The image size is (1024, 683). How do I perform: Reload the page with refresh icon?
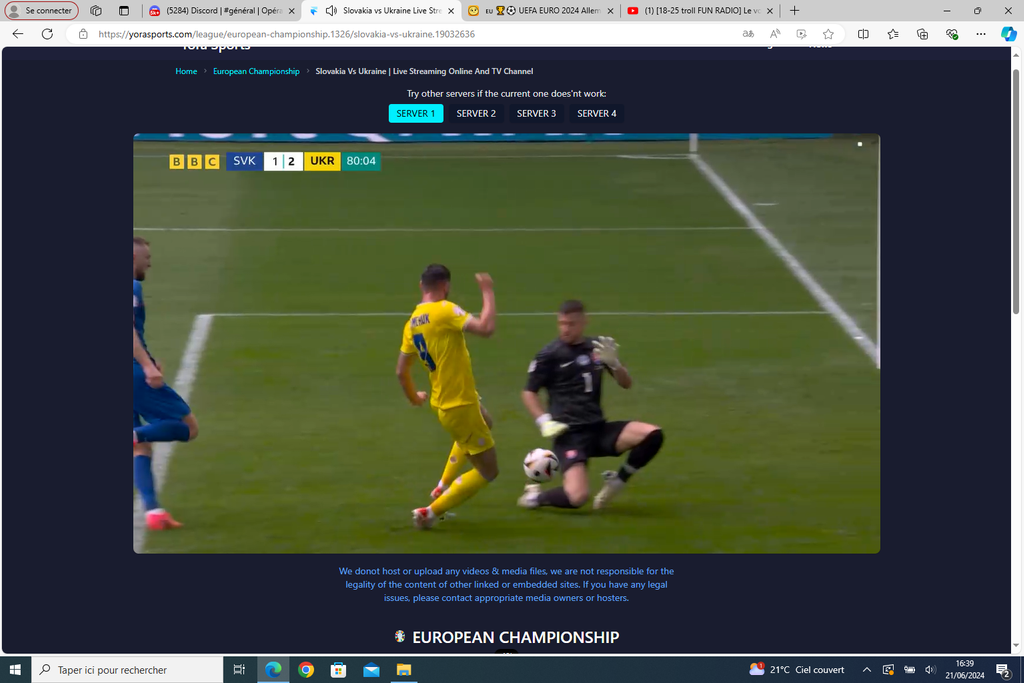click(x=47, y=34)
